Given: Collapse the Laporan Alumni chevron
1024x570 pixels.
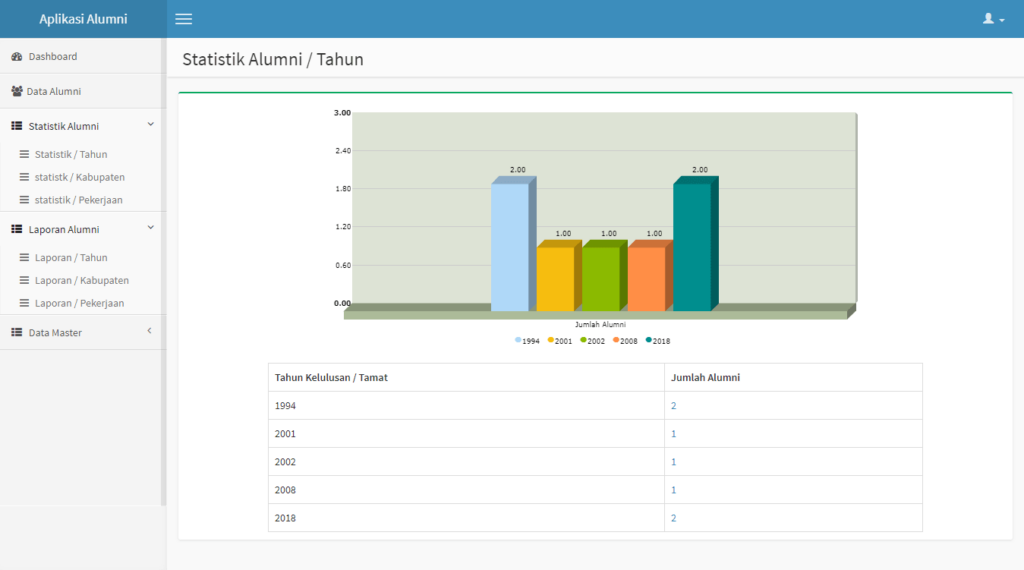Looking at the screenshot, I should pos(150,227).
